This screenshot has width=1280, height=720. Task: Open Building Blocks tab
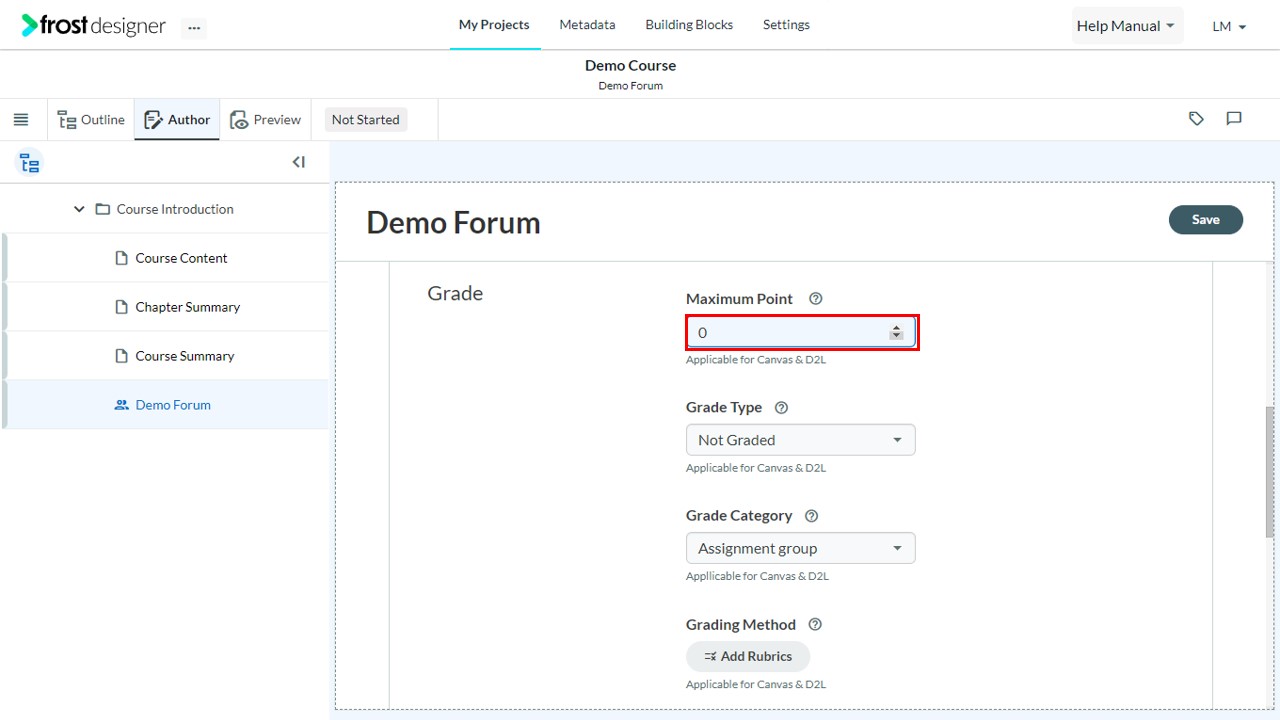(689, 25)
